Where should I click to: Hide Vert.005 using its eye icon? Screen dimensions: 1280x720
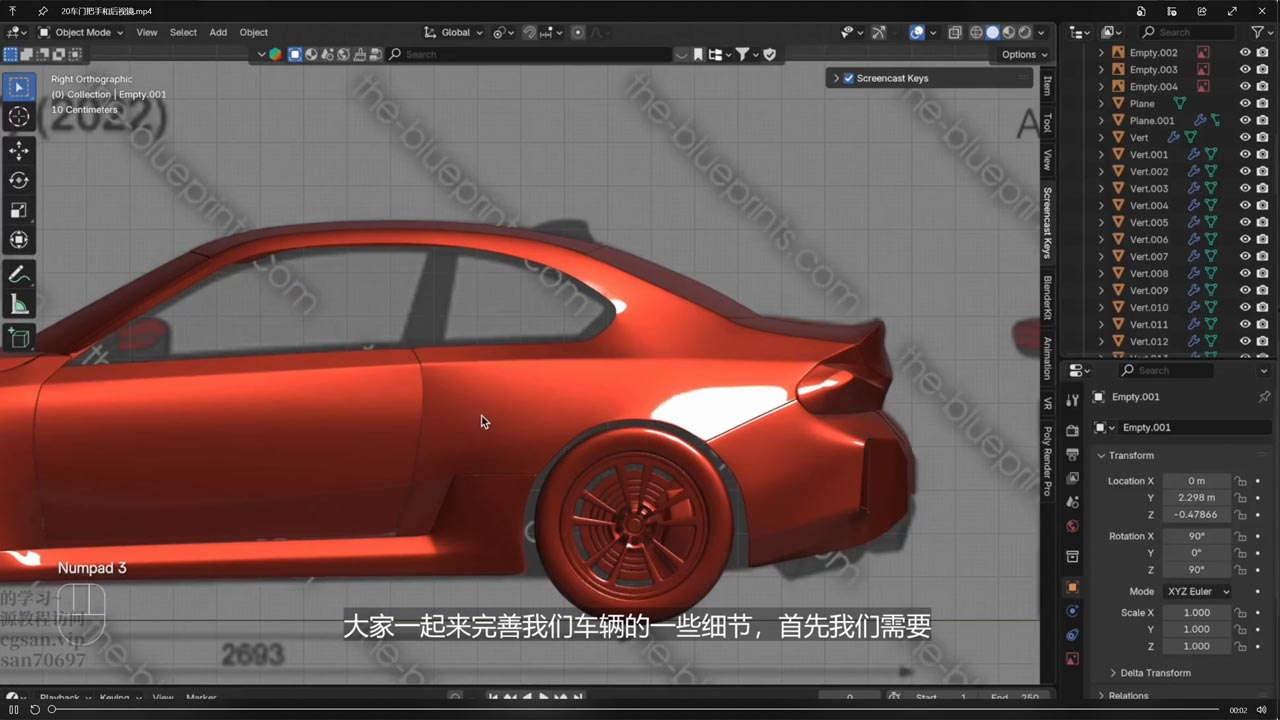[x=1245, y=222]
